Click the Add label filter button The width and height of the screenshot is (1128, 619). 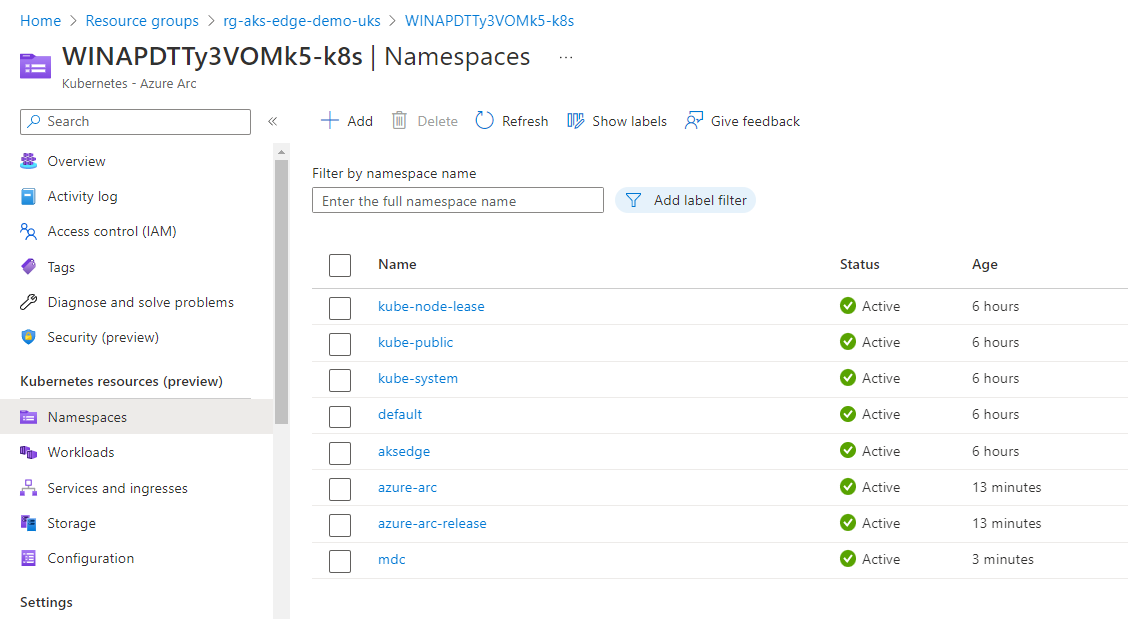[685, 200]
